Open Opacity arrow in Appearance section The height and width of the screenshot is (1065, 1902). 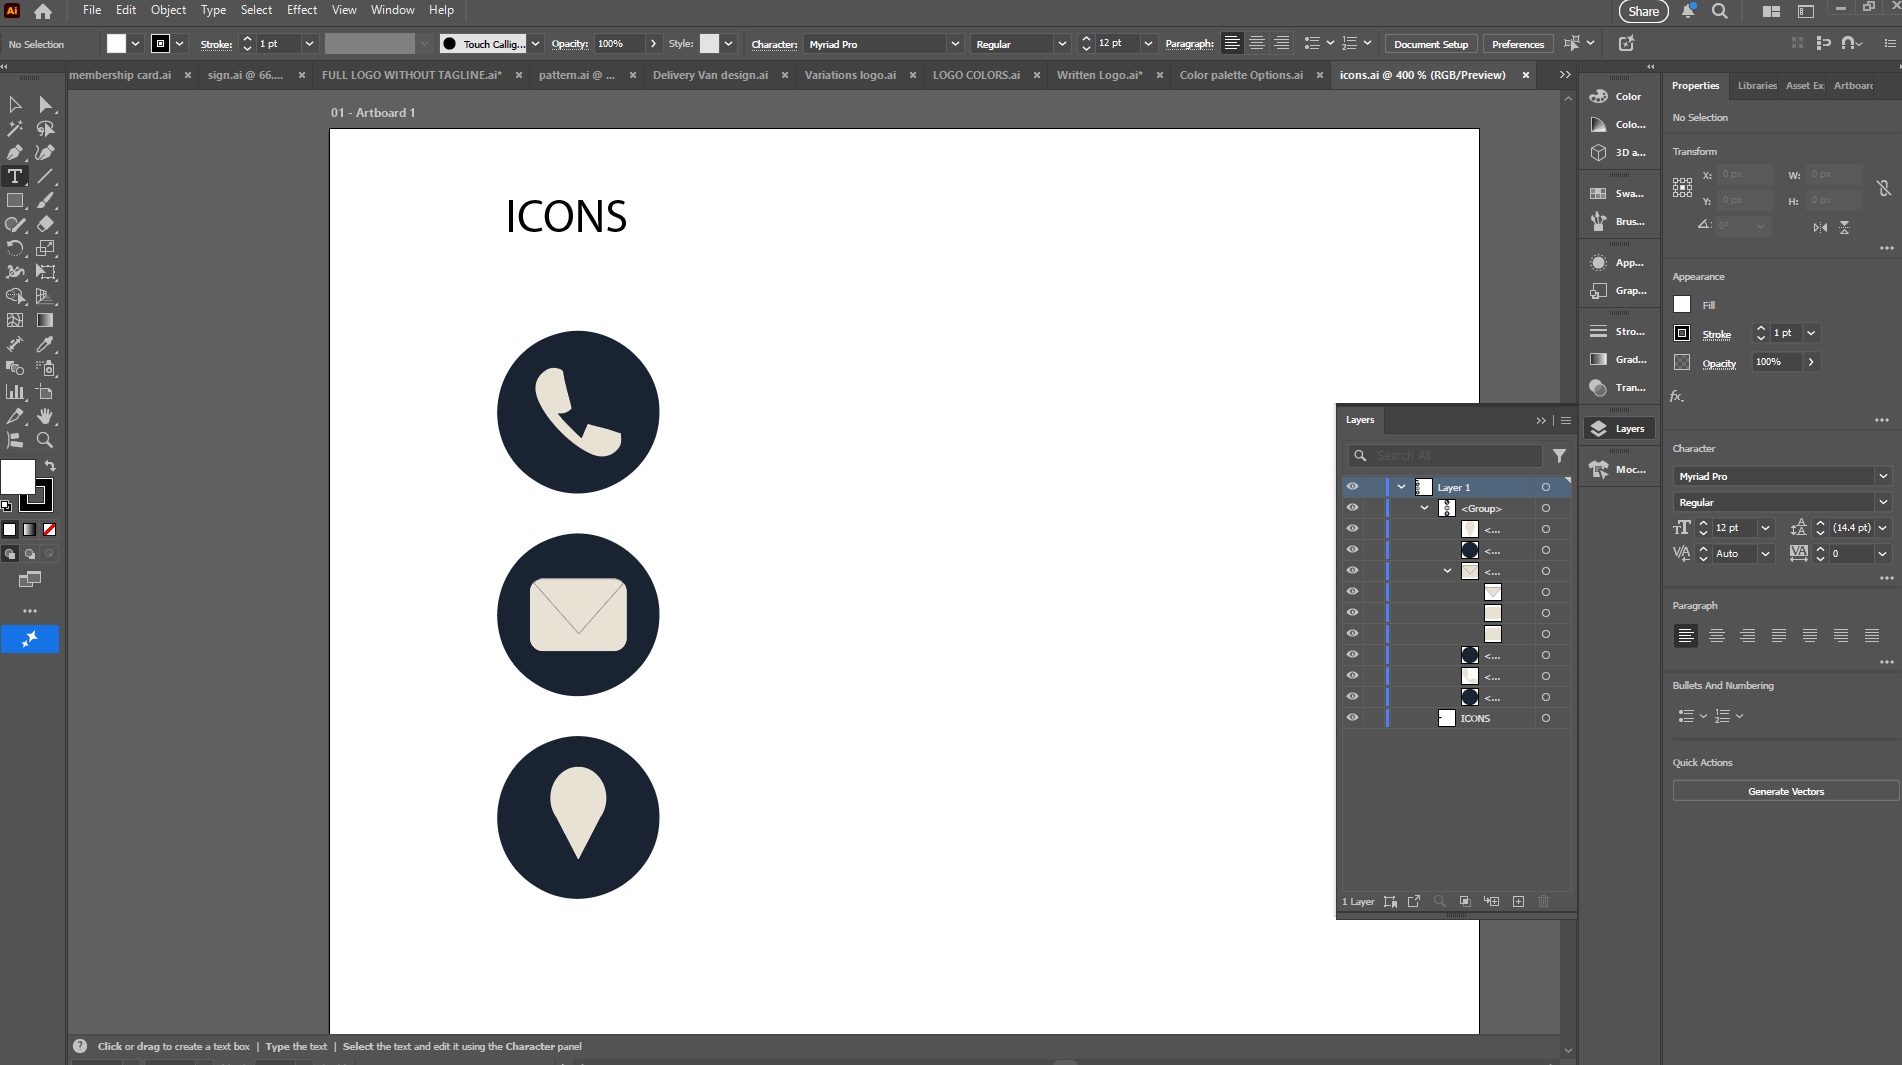coord(1811,362)
